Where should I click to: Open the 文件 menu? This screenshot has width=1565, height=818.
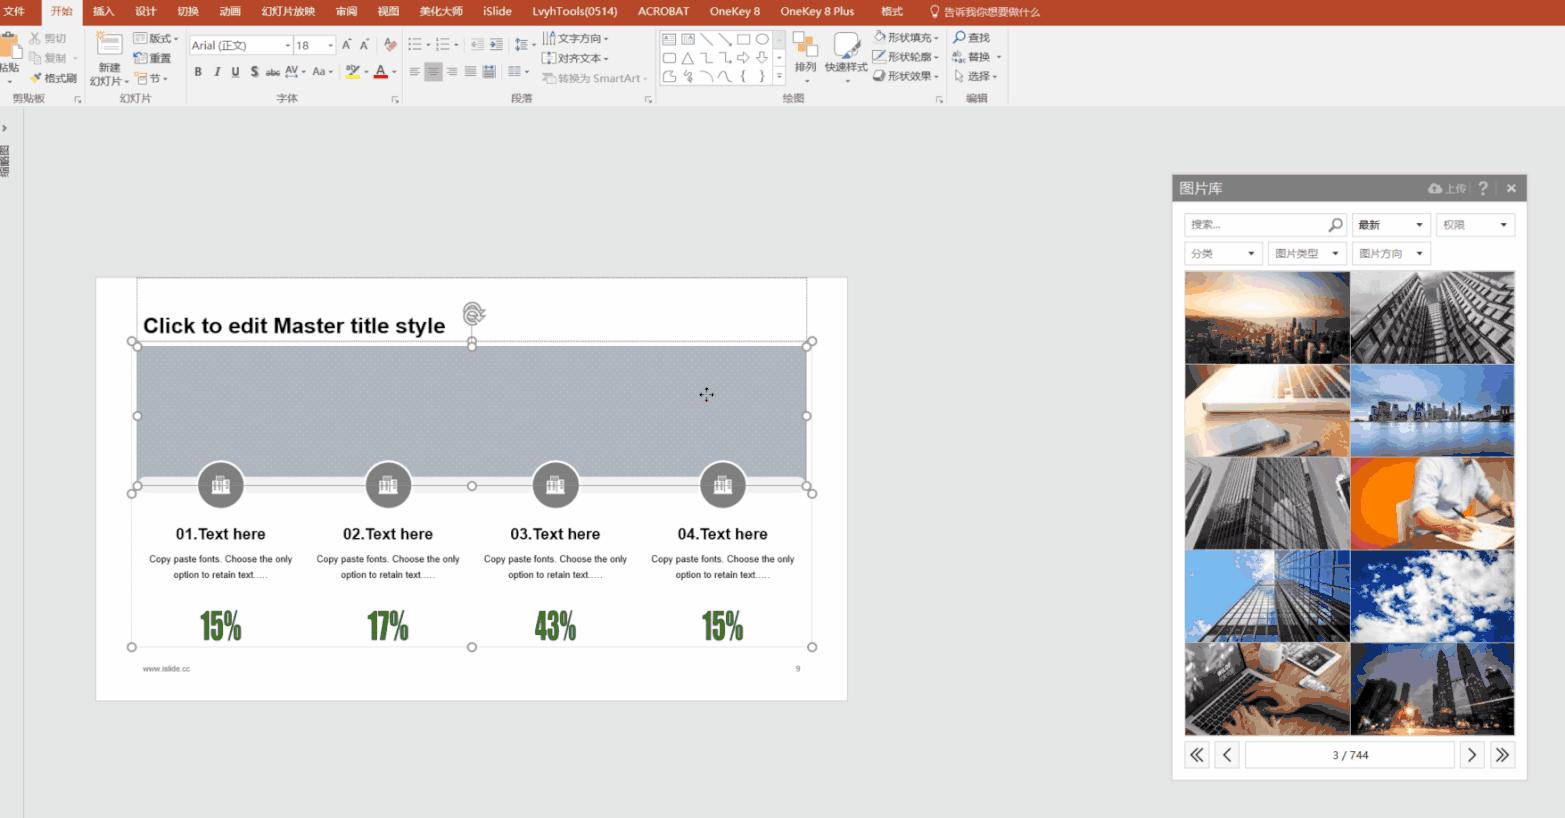point(14,11)
